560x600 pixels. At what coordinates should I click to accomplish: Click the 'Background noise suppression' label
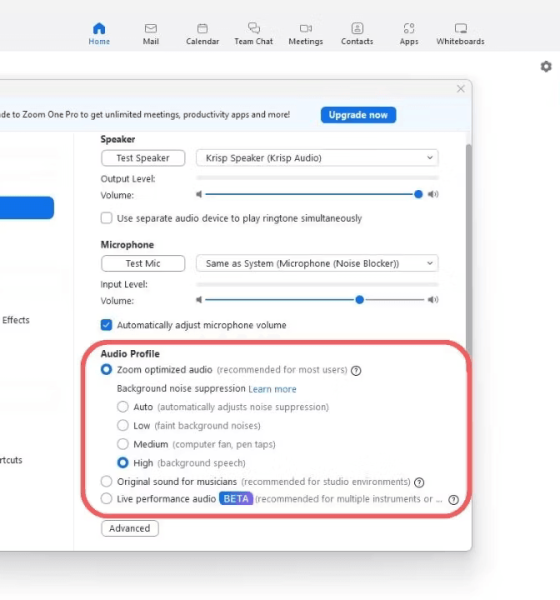181,388
